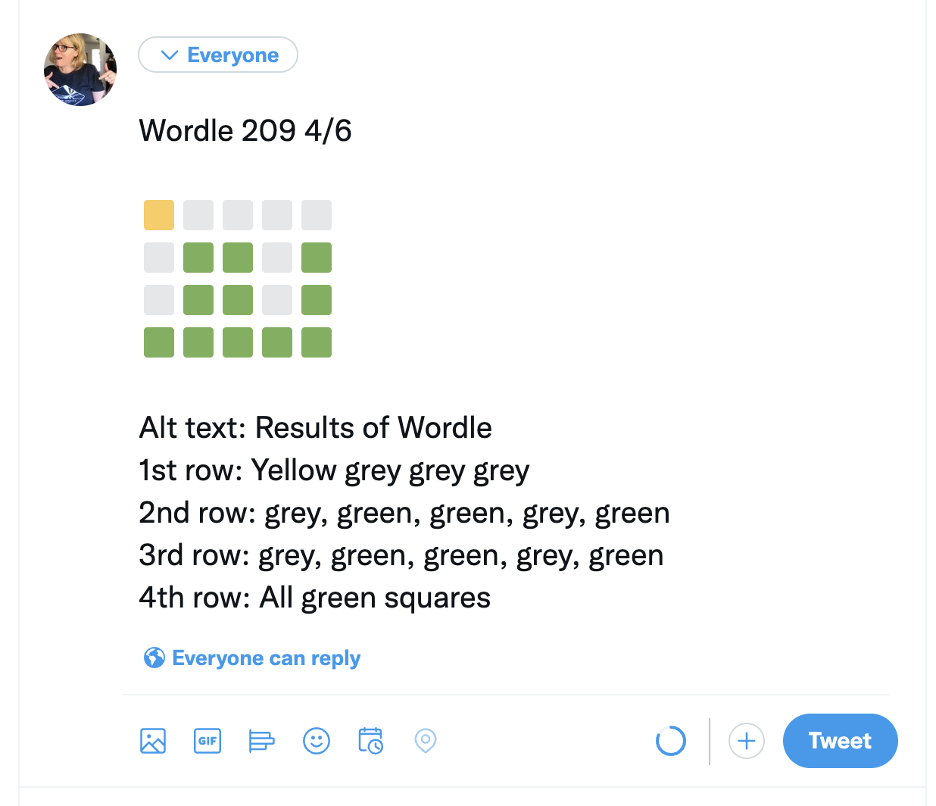Click the GIF picker icon
The width and height of the screenshot is (936, 806).
pyautogui.click(x=207, y=741)
